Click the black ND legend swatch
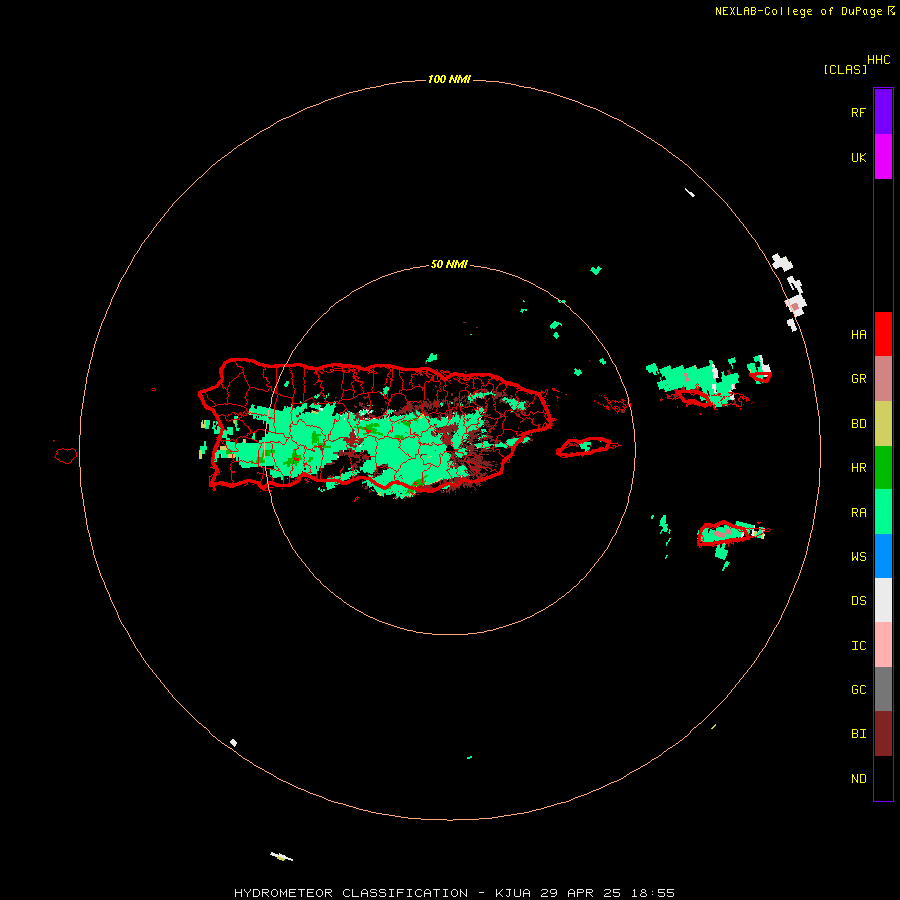Screen dimensions: 900x900 tap(883, 778)
